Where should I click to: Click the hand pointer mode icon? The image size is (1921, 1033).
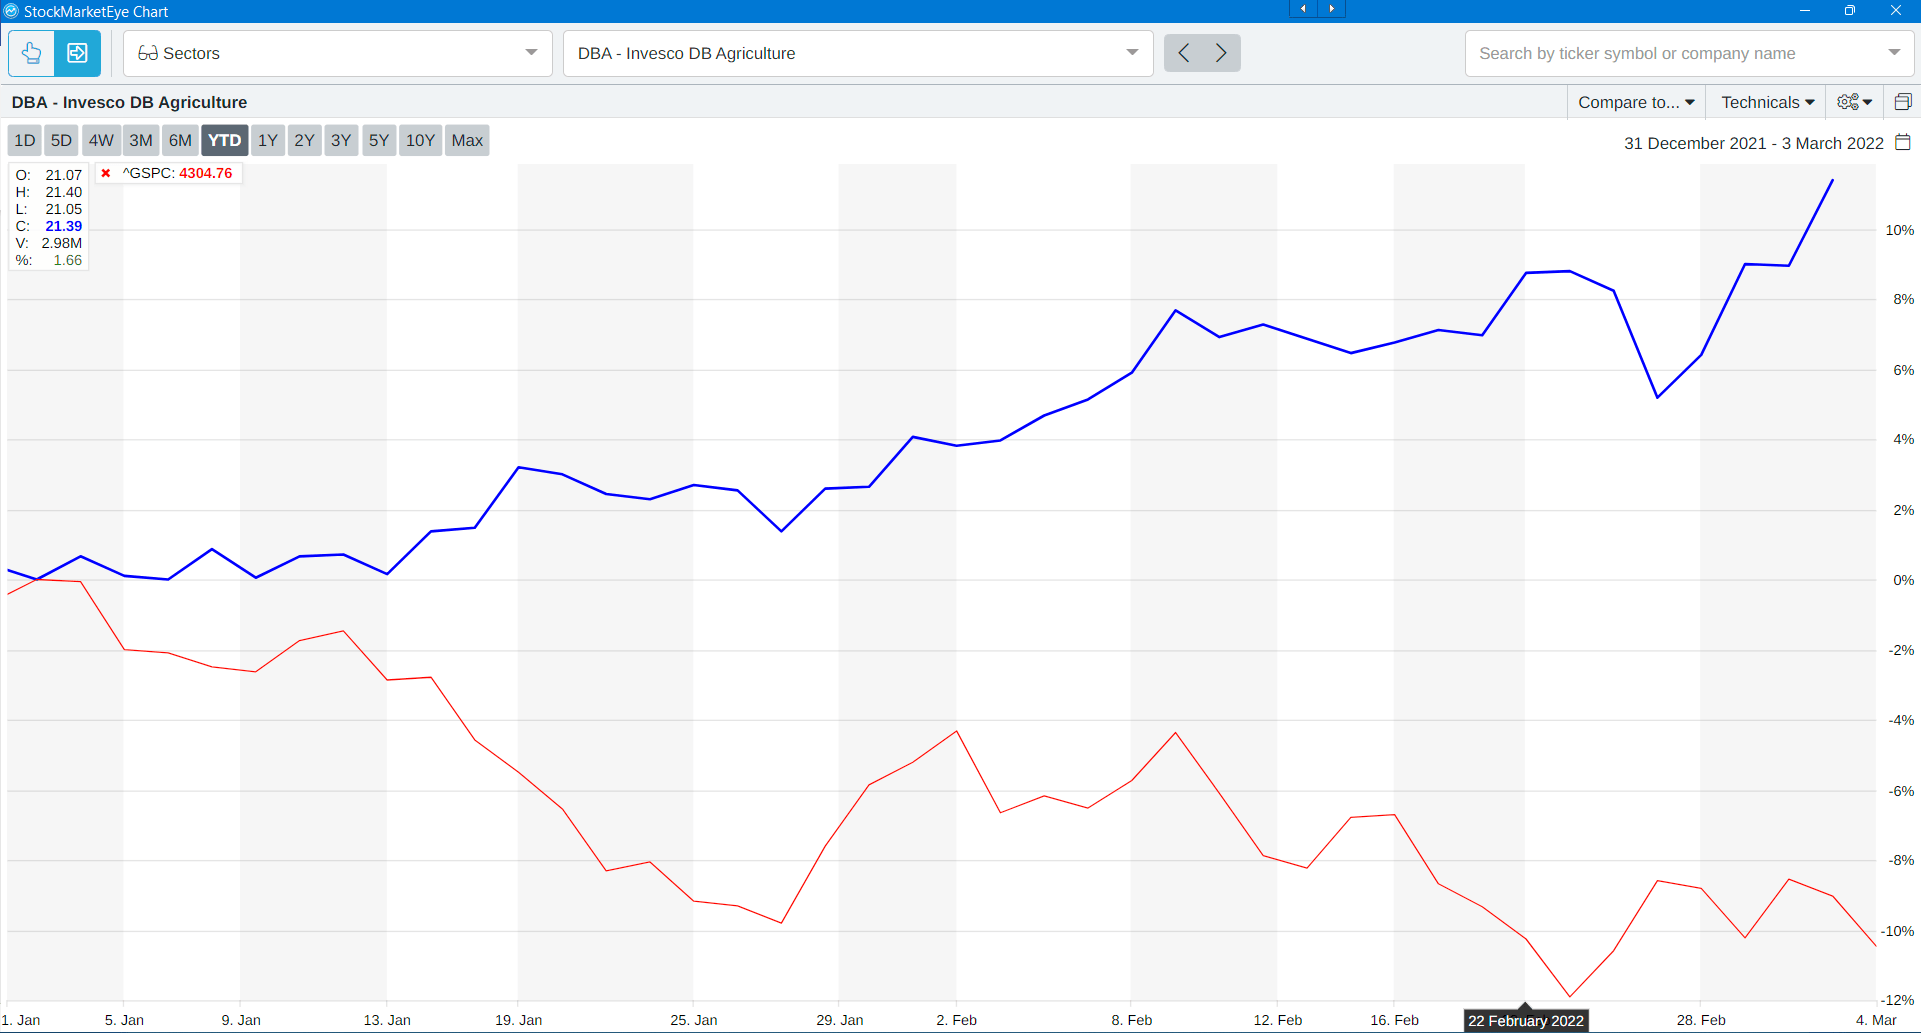point(32,53)
